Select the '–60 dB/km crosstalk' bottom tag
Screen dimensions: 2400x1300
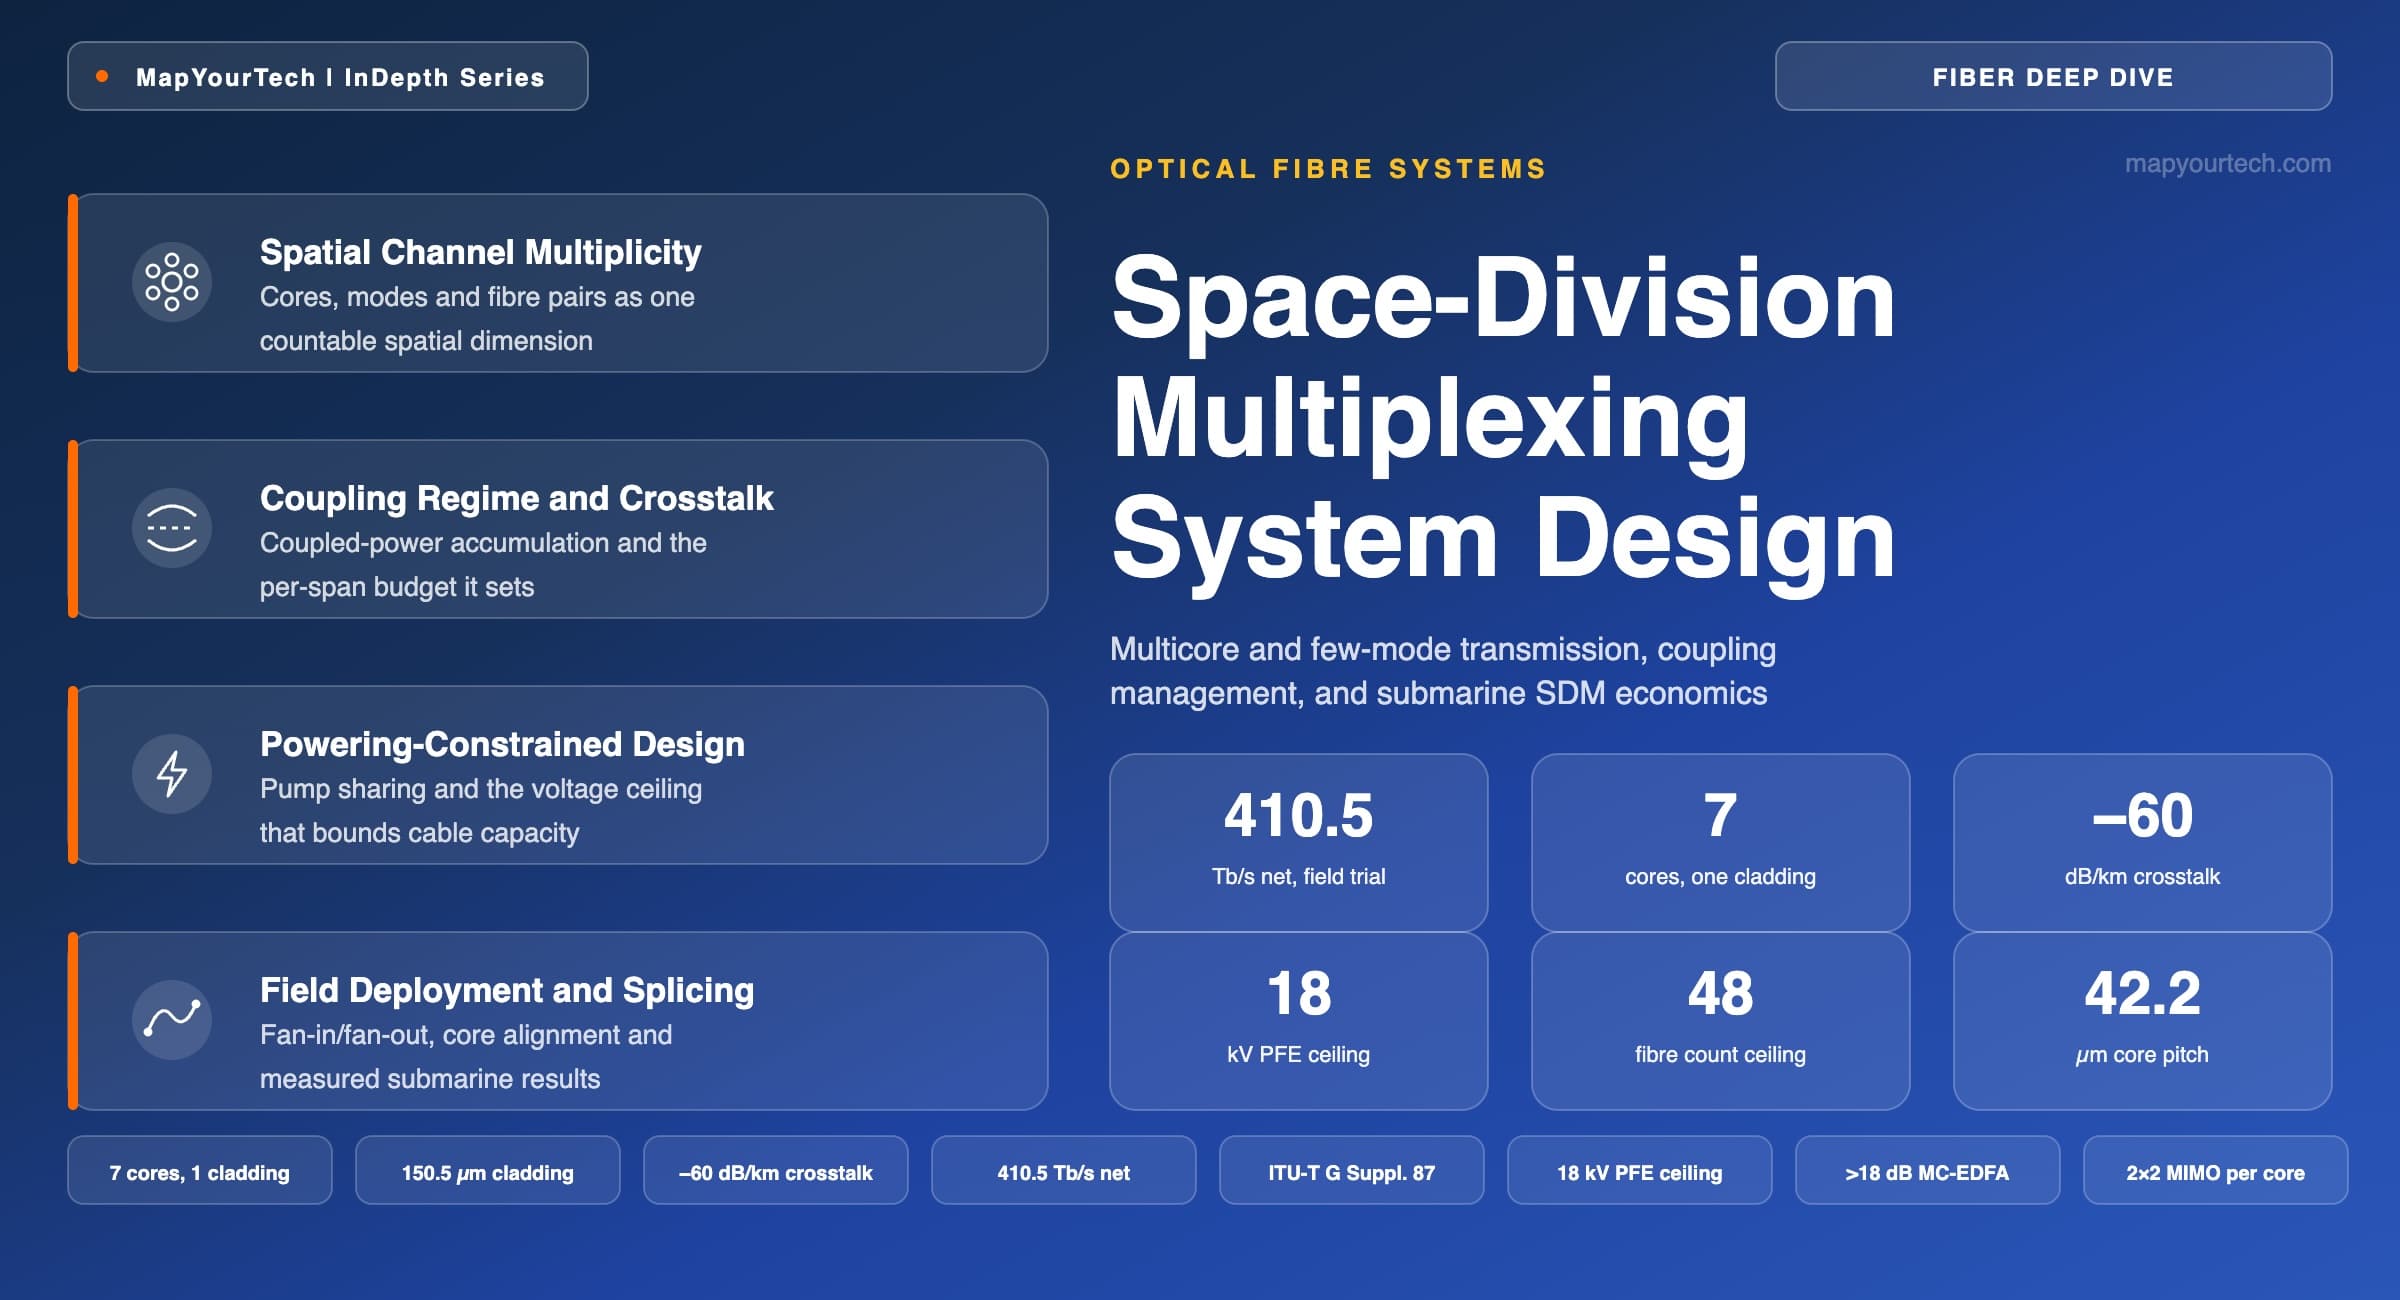pos(776,1170)
